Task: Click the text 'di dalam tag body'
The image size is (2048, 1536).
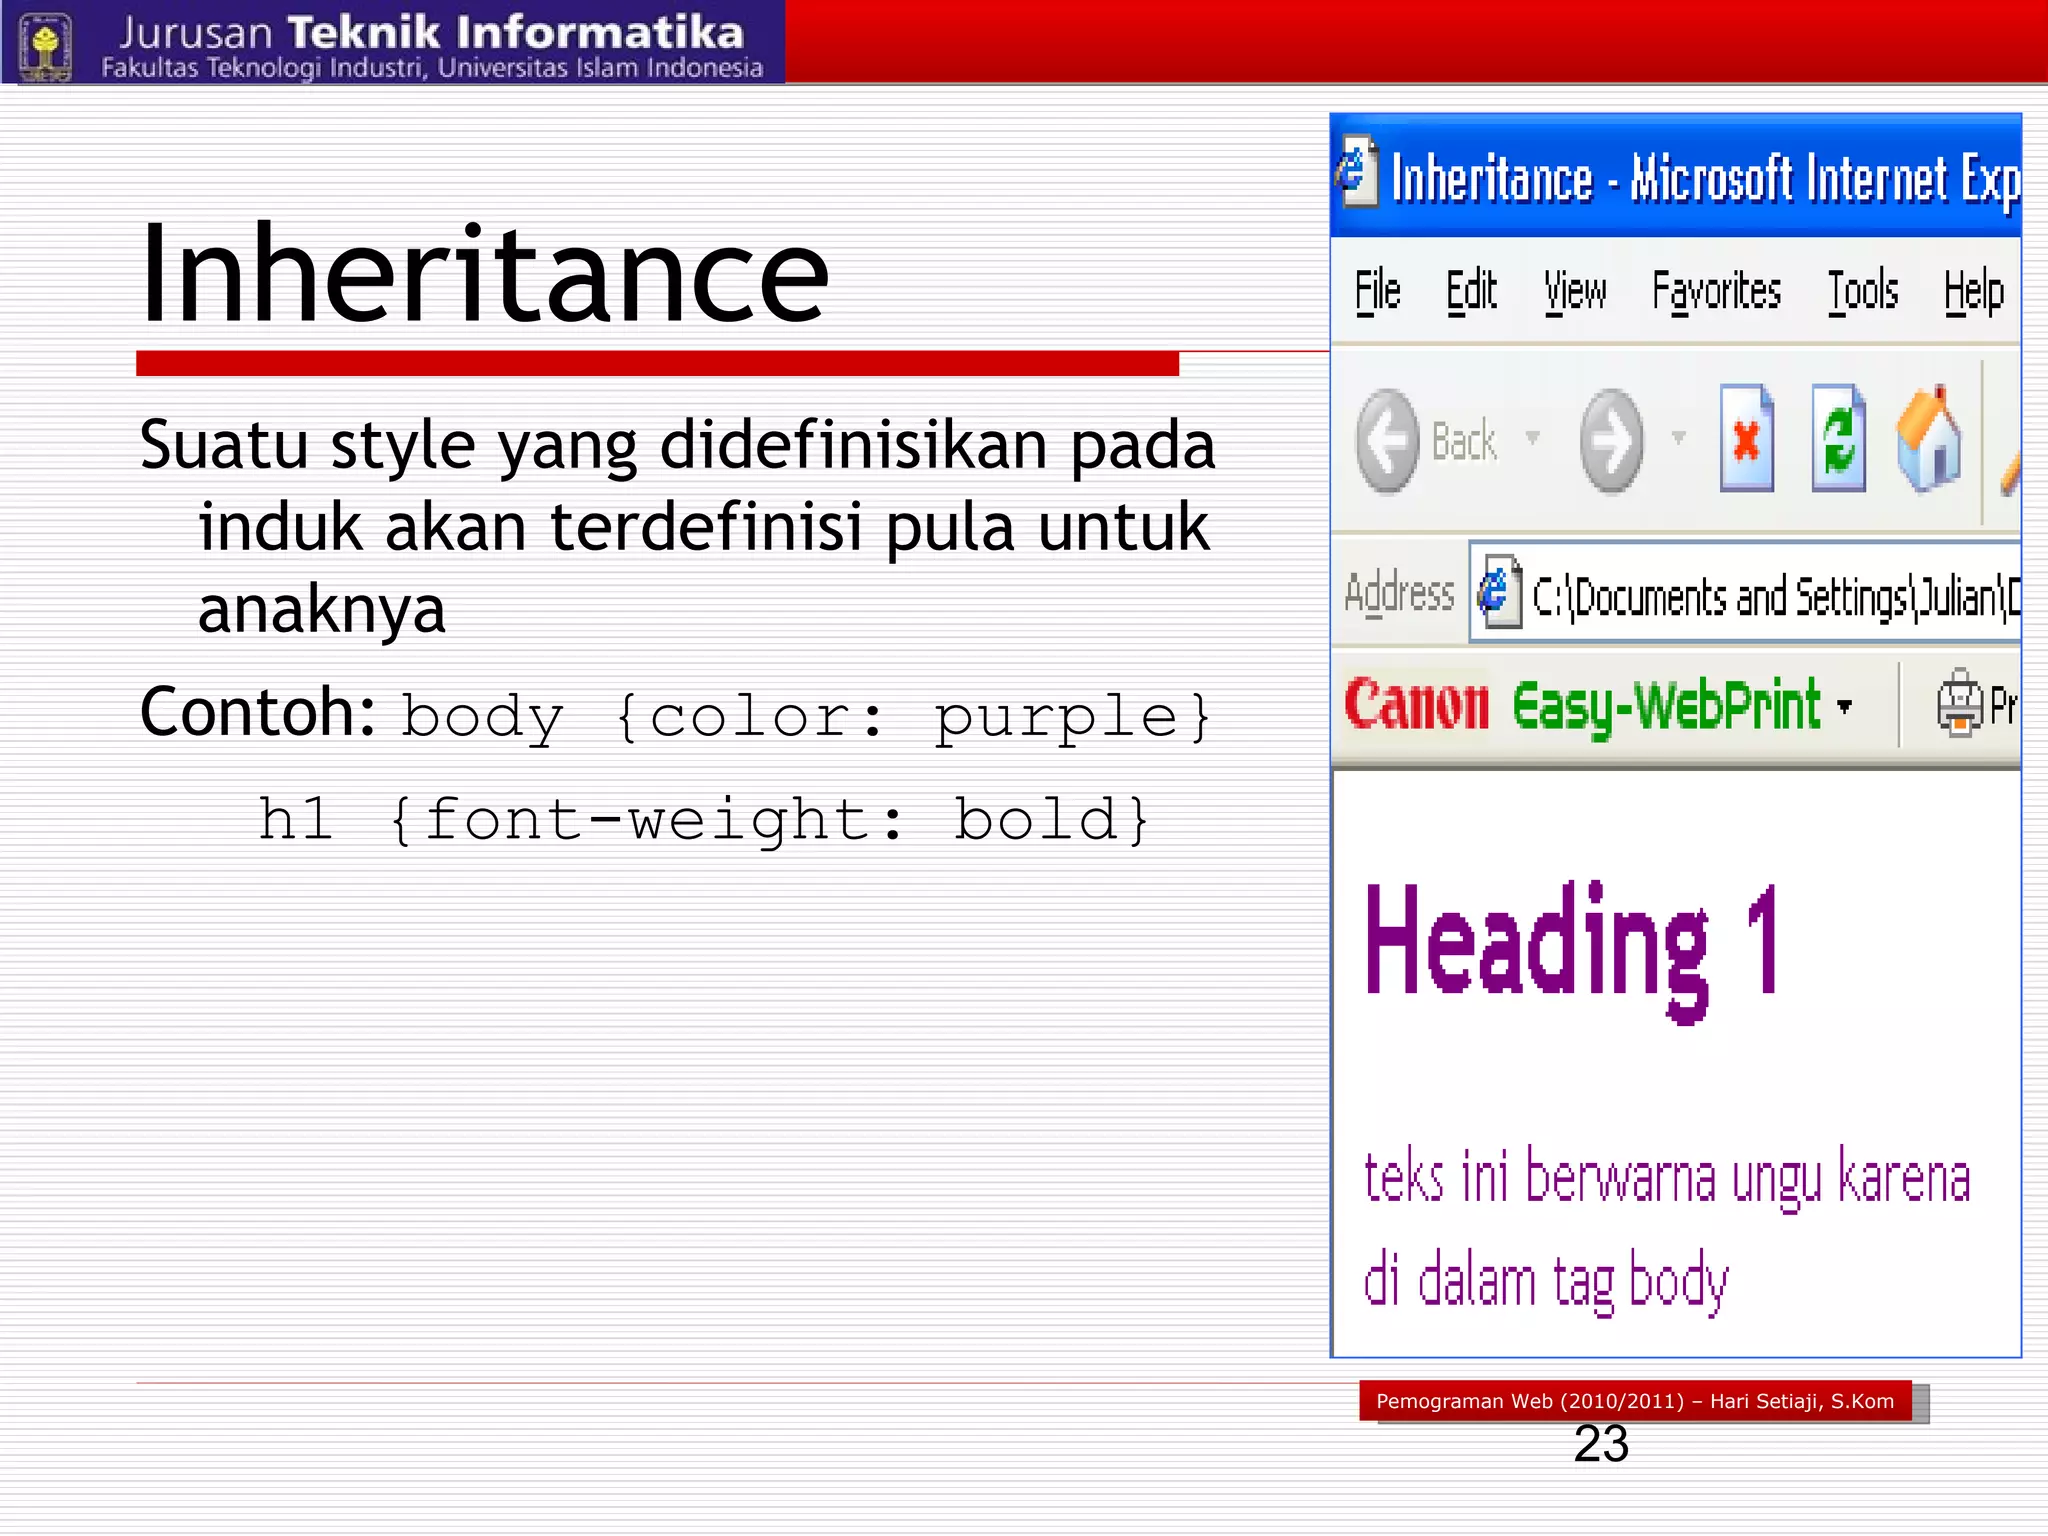Action: (1546, 1281)
